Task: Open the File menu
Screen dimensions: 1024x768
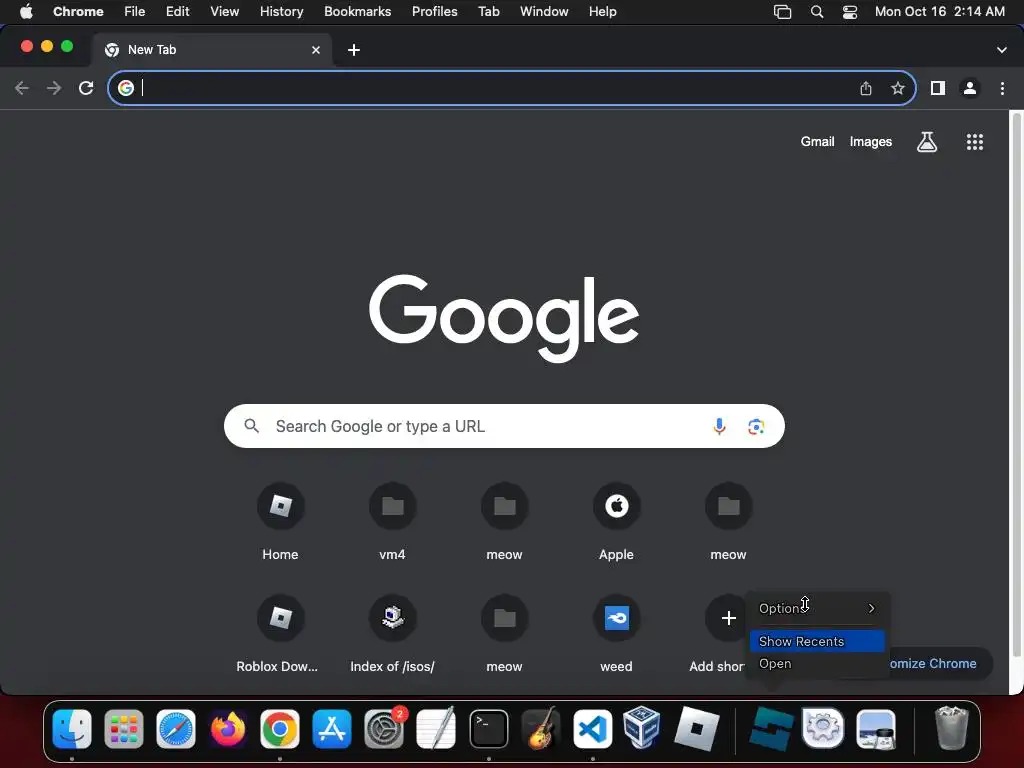Action: click(x=135, y=12)
